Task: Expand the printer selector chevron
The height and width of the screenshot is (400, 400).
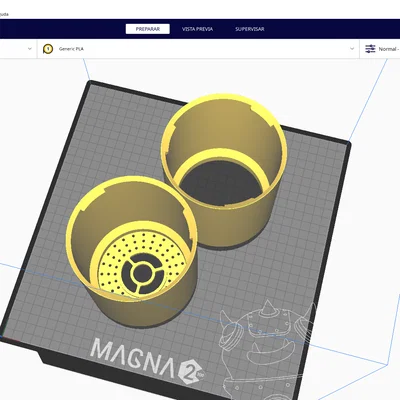Action: [x=30, y=49]
